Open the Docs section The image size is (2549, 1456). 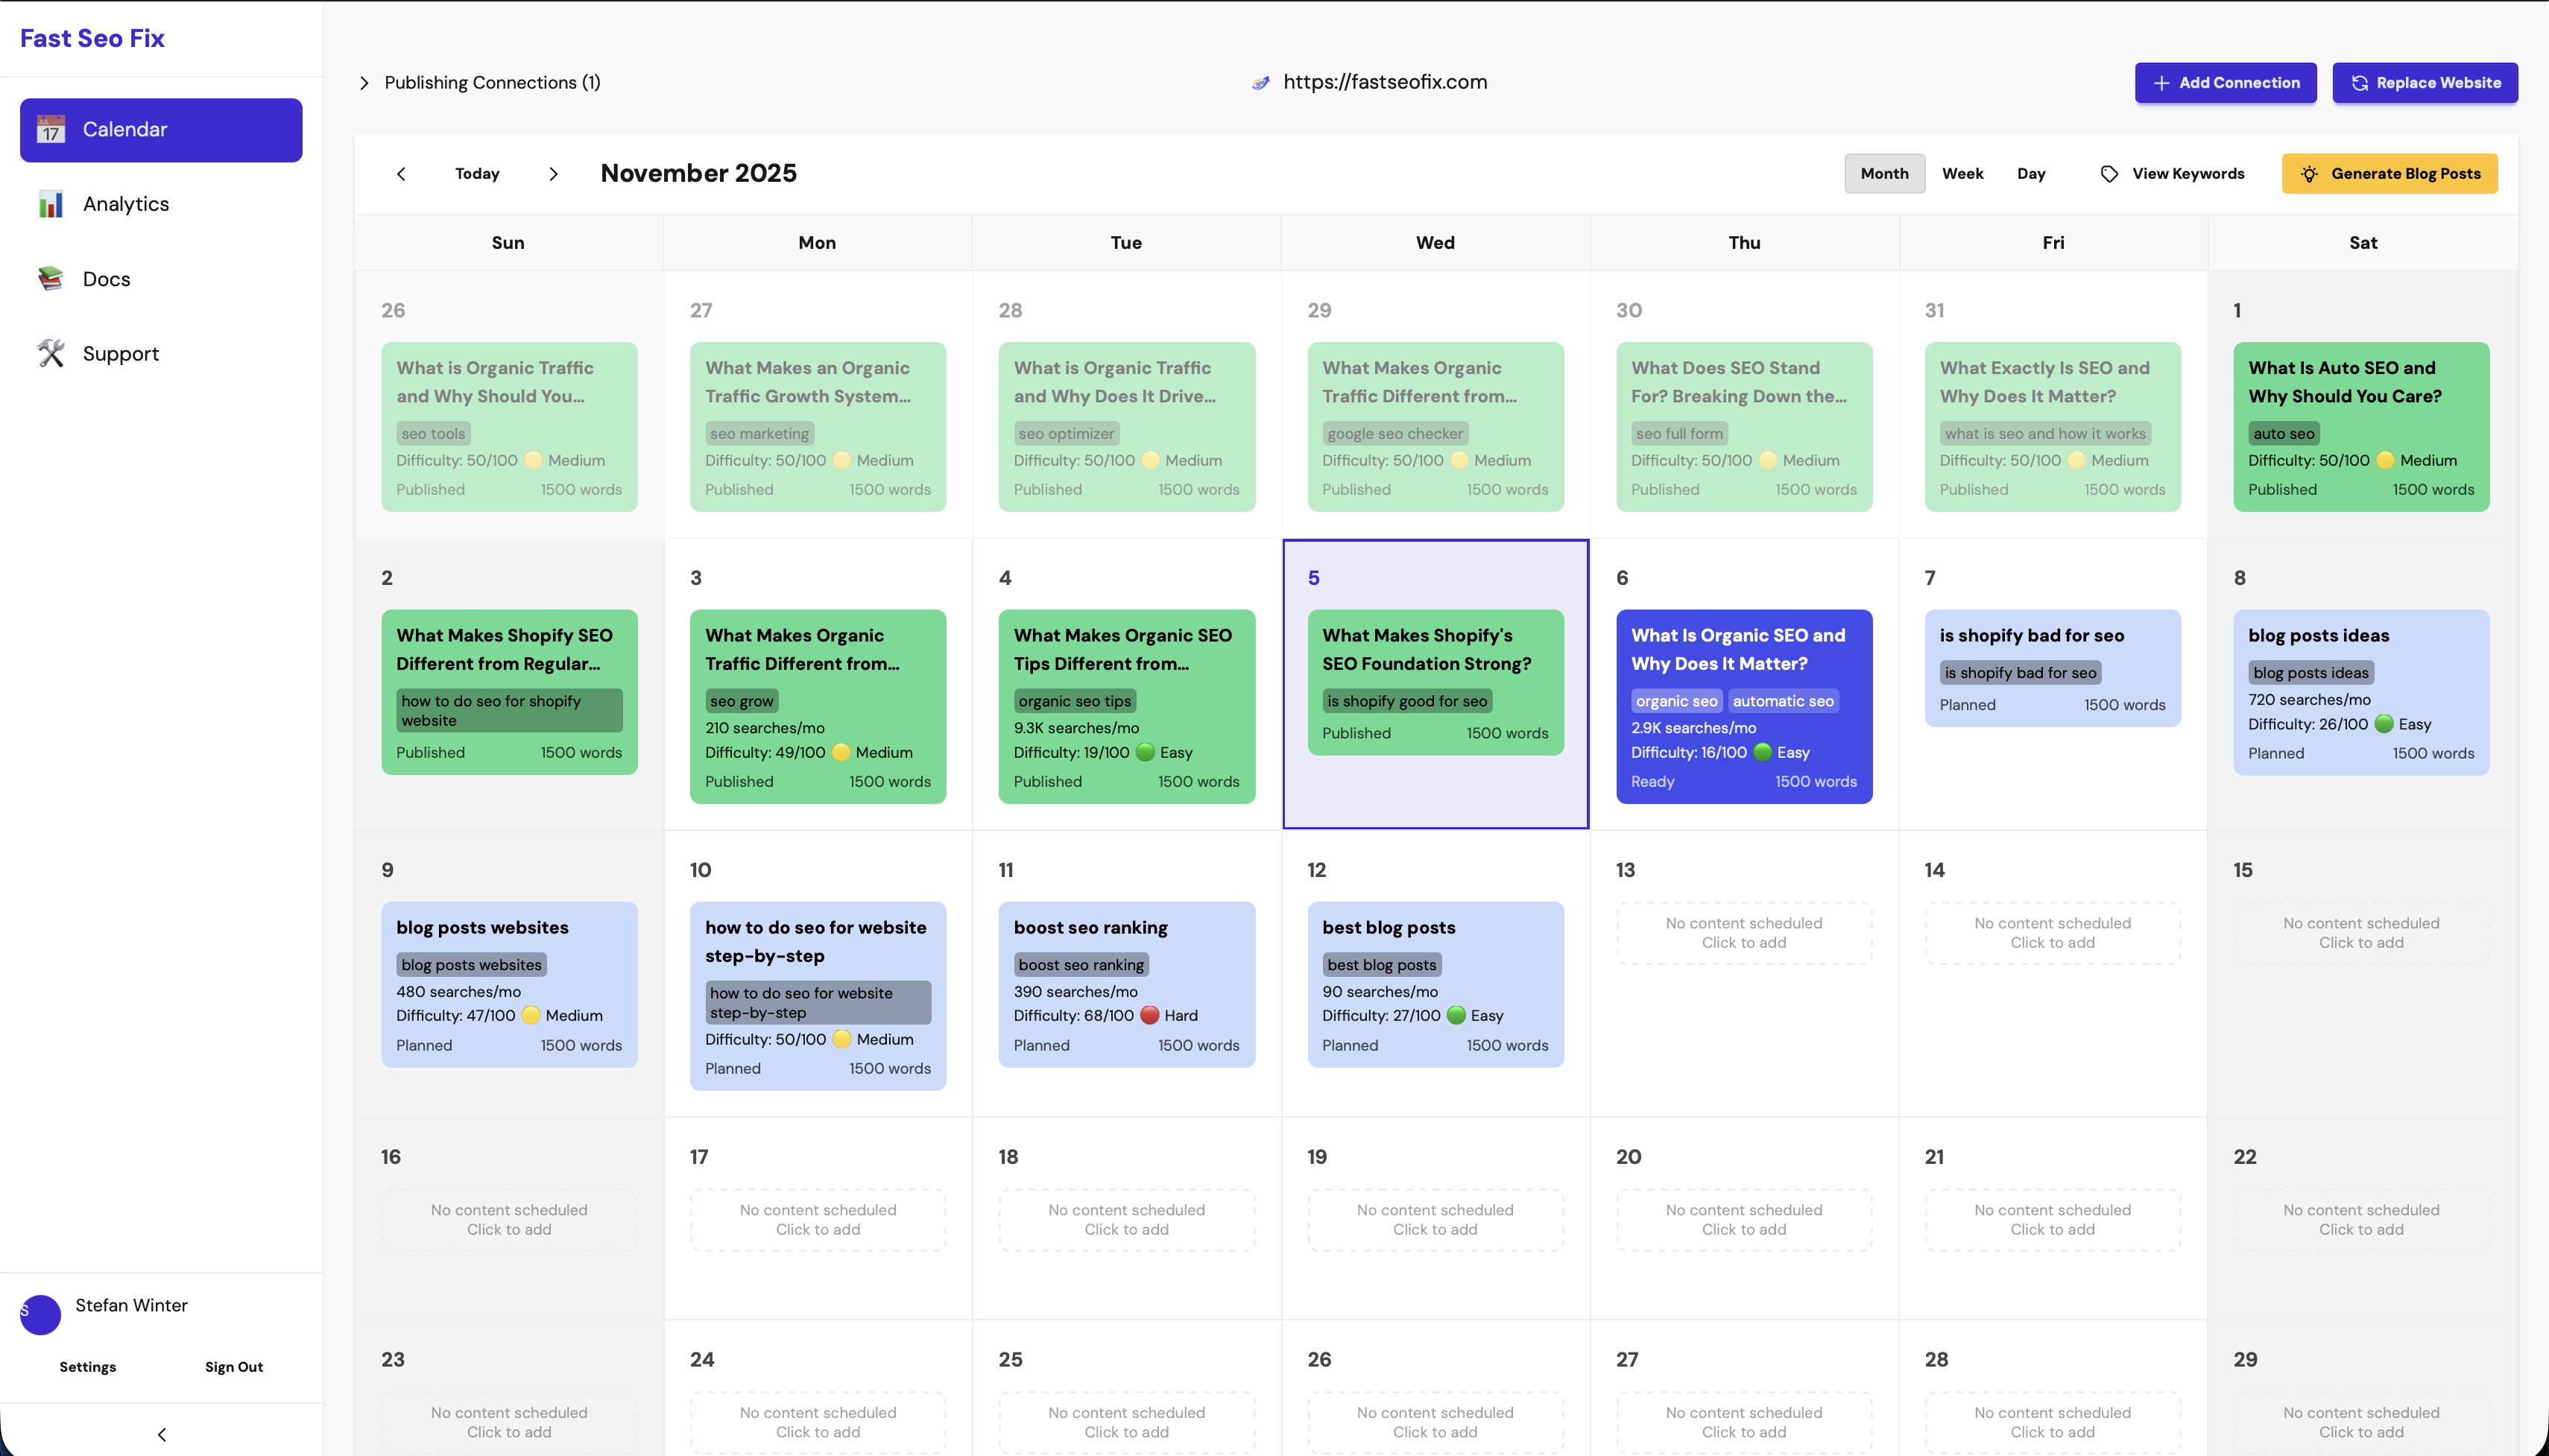(107, 278)
